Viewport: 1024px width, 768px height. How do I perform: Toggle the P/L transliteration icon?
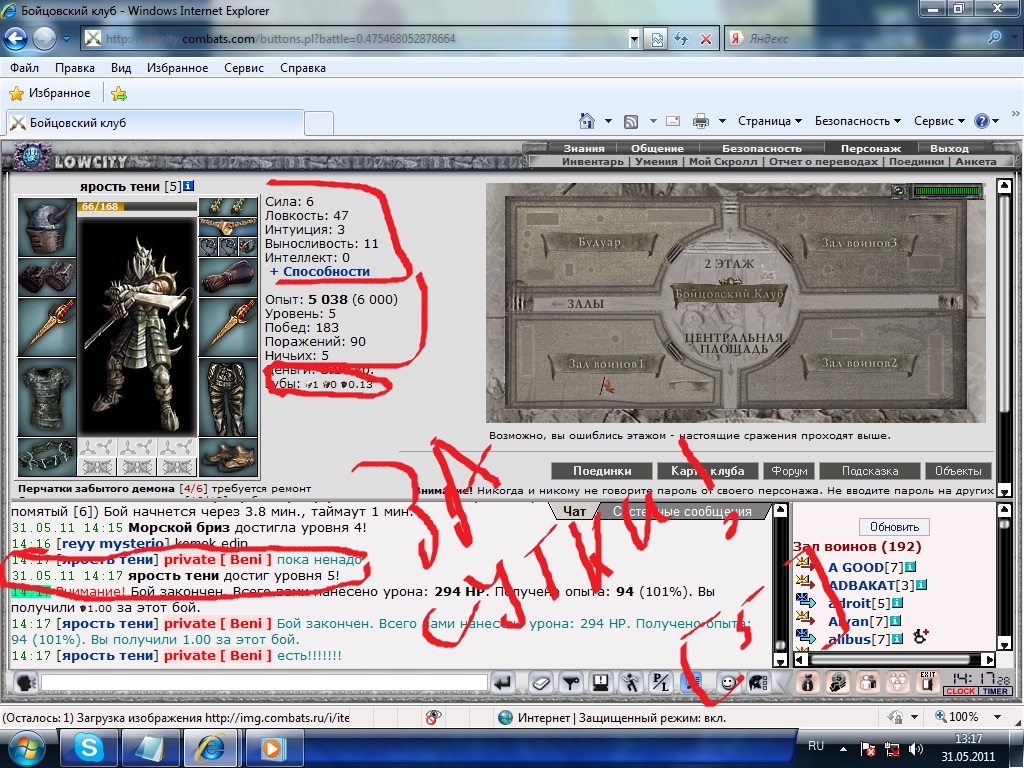click(660, 683)
